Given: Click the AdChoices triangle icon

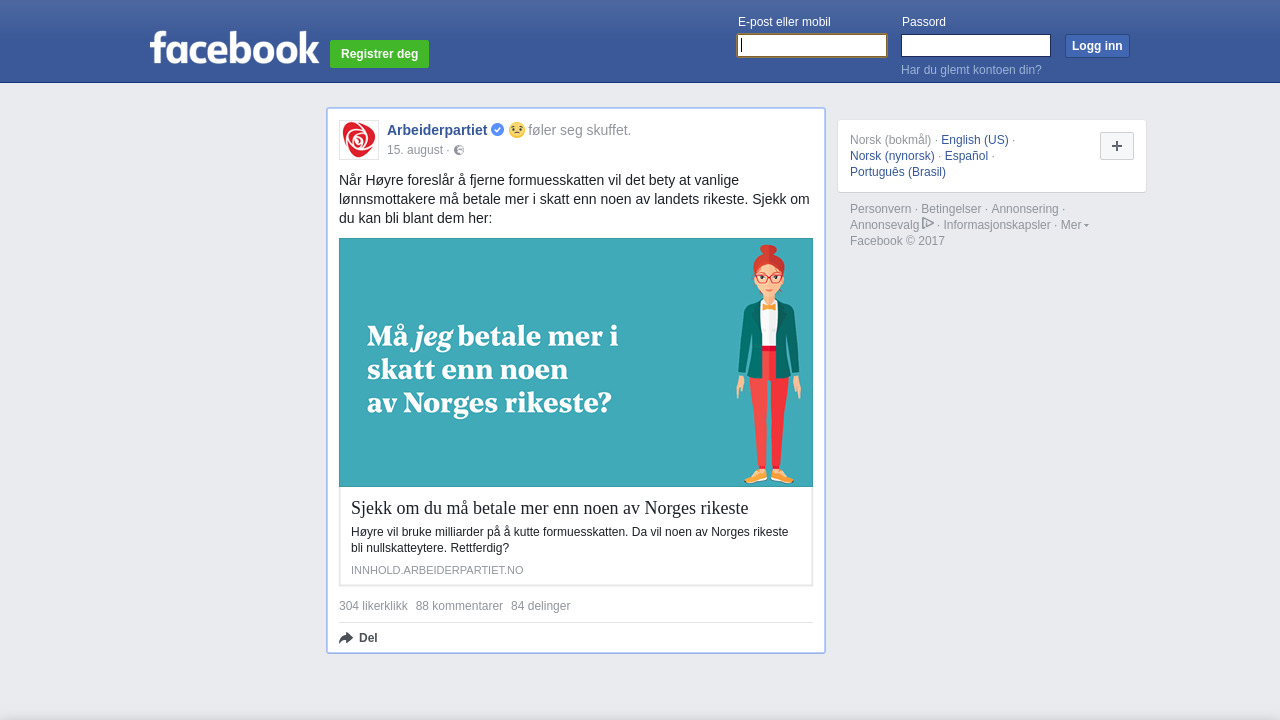Looking at the screenshot, I should point(928,224).
